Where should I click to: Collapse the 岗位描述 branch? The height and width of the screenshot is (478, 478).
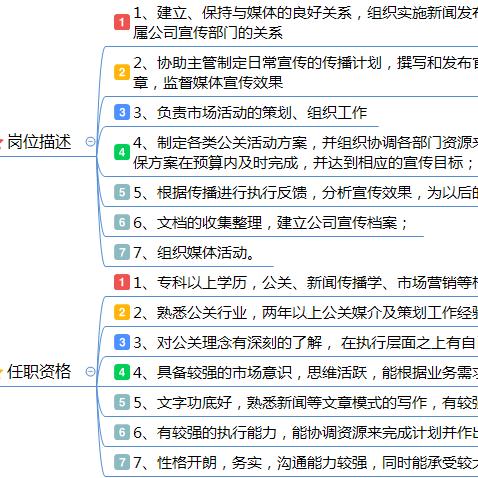[x=90, y=142]
